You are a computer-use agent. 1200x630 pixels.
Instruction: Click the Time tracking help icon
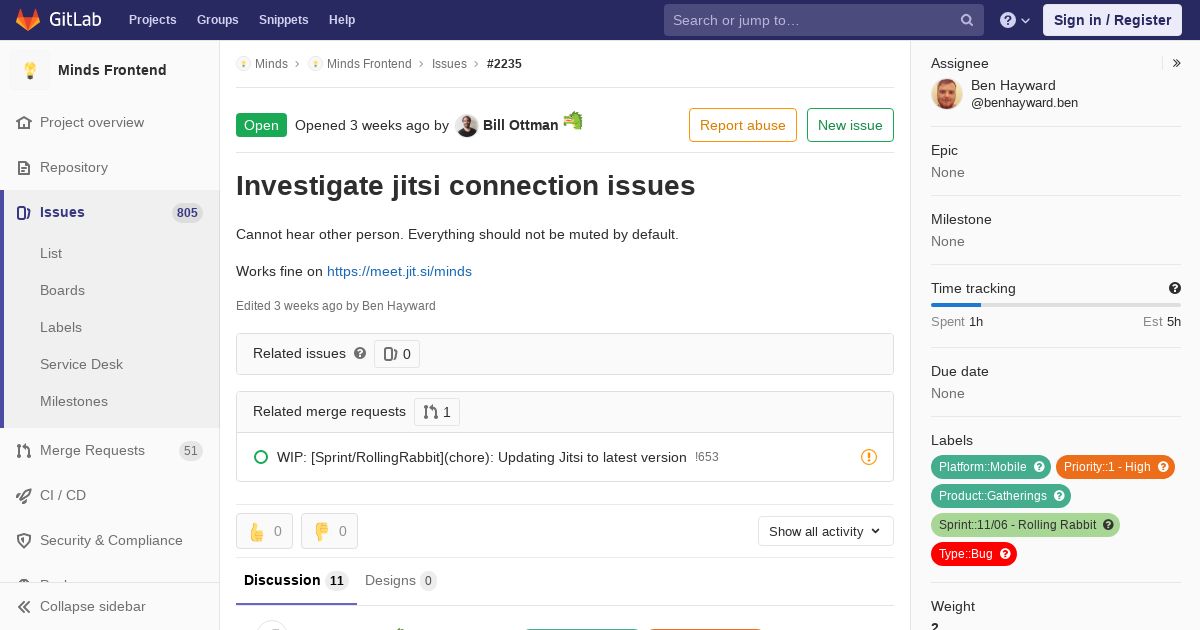point(1175,288)
